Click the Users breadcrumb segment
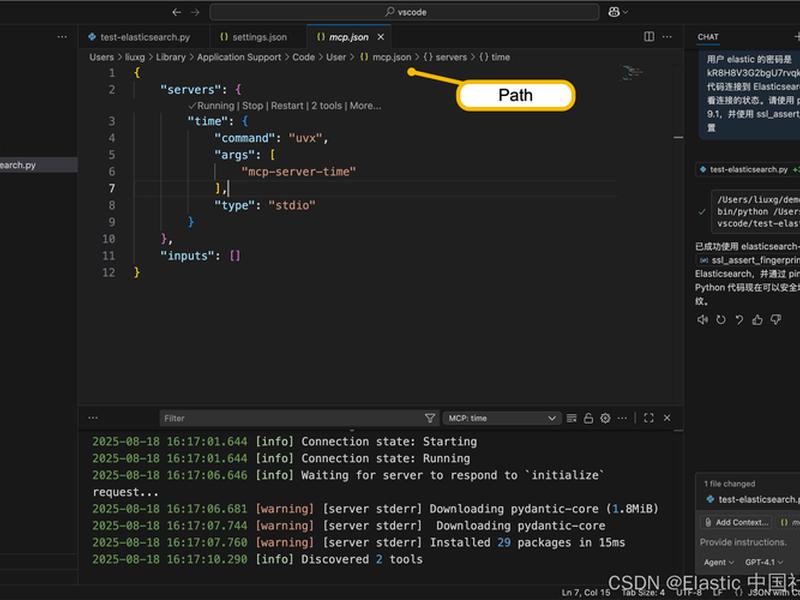The width and height of the screenshot is (800, 600). 102,57
